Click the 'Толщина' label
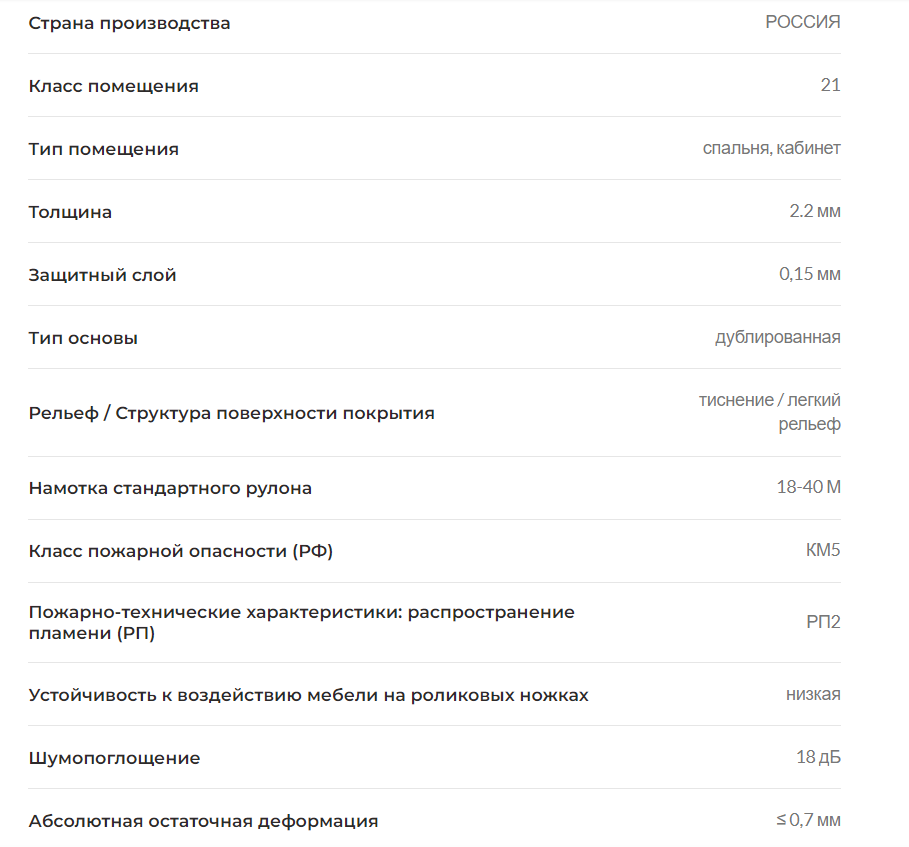Screen dimensions: 909x847 (70, 212)
